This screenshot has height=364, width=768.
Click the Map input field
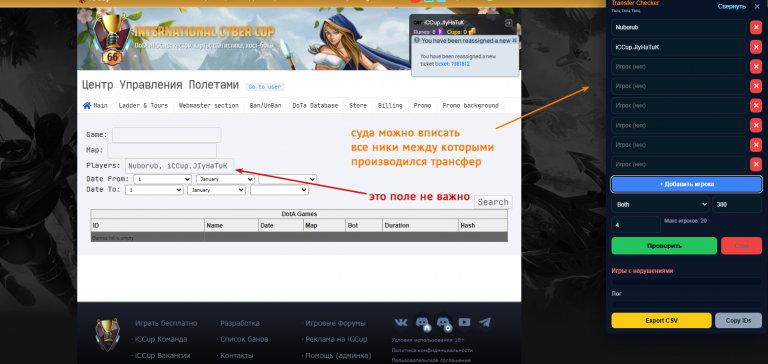click(162, 150)
